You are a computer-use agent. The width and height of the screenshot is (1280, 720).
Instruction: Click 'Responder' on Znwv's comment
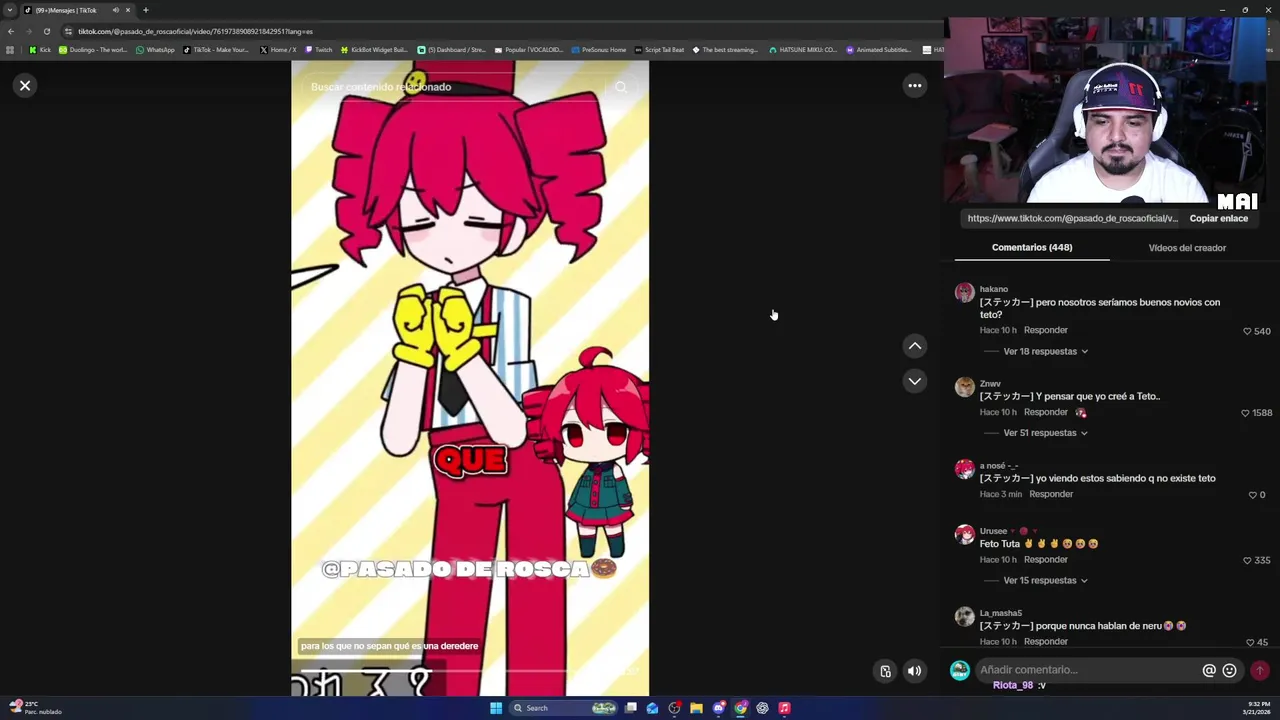click(x=1046, y=412)
